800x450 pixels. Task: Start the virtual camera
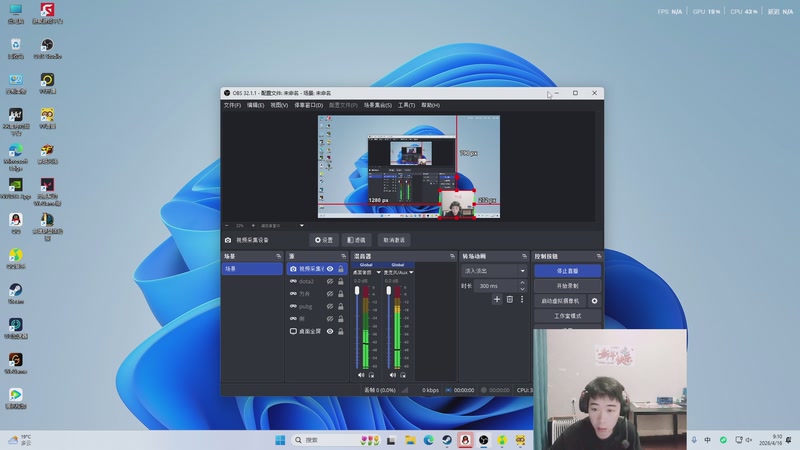[561, 301]
